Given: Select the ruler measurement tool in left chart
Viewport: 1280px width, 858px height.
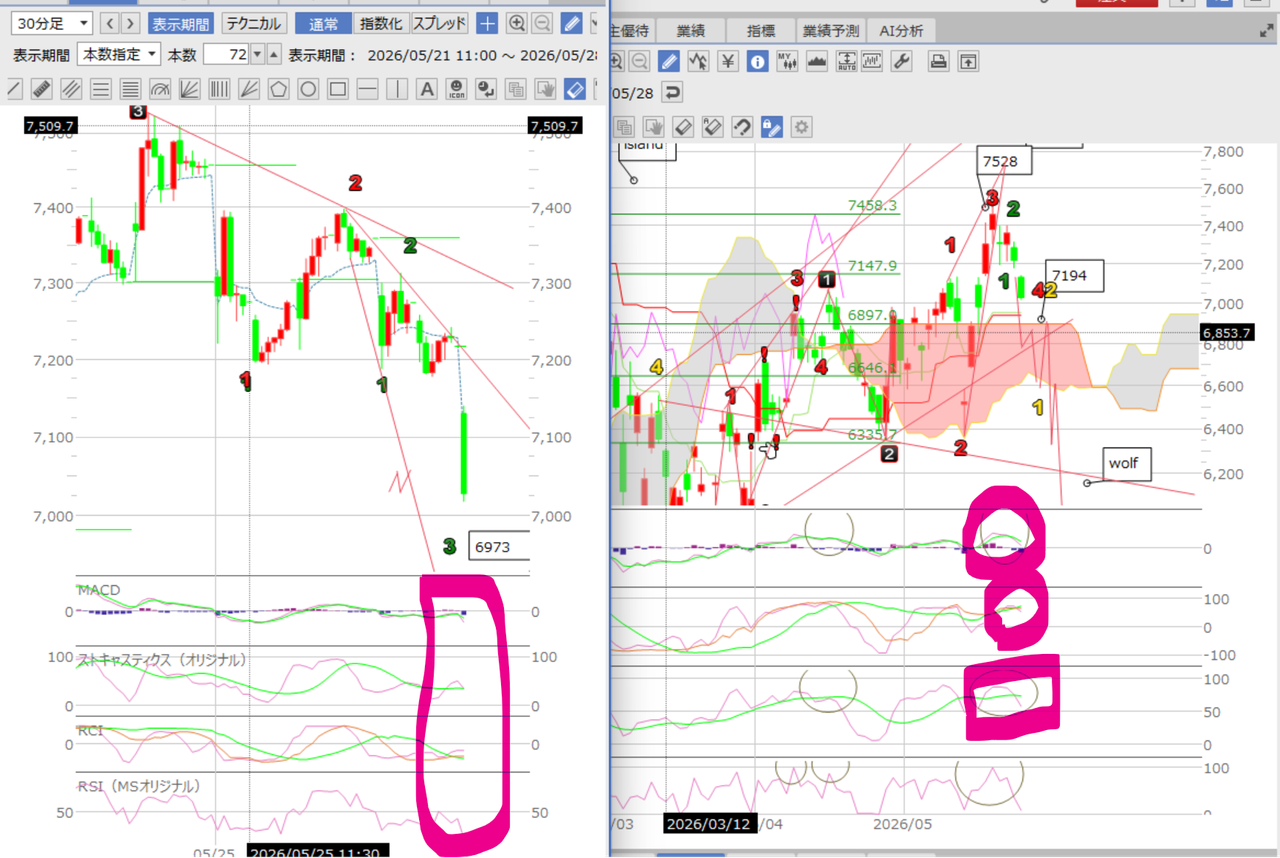Looking at the screenshot, I should (42, 89).
